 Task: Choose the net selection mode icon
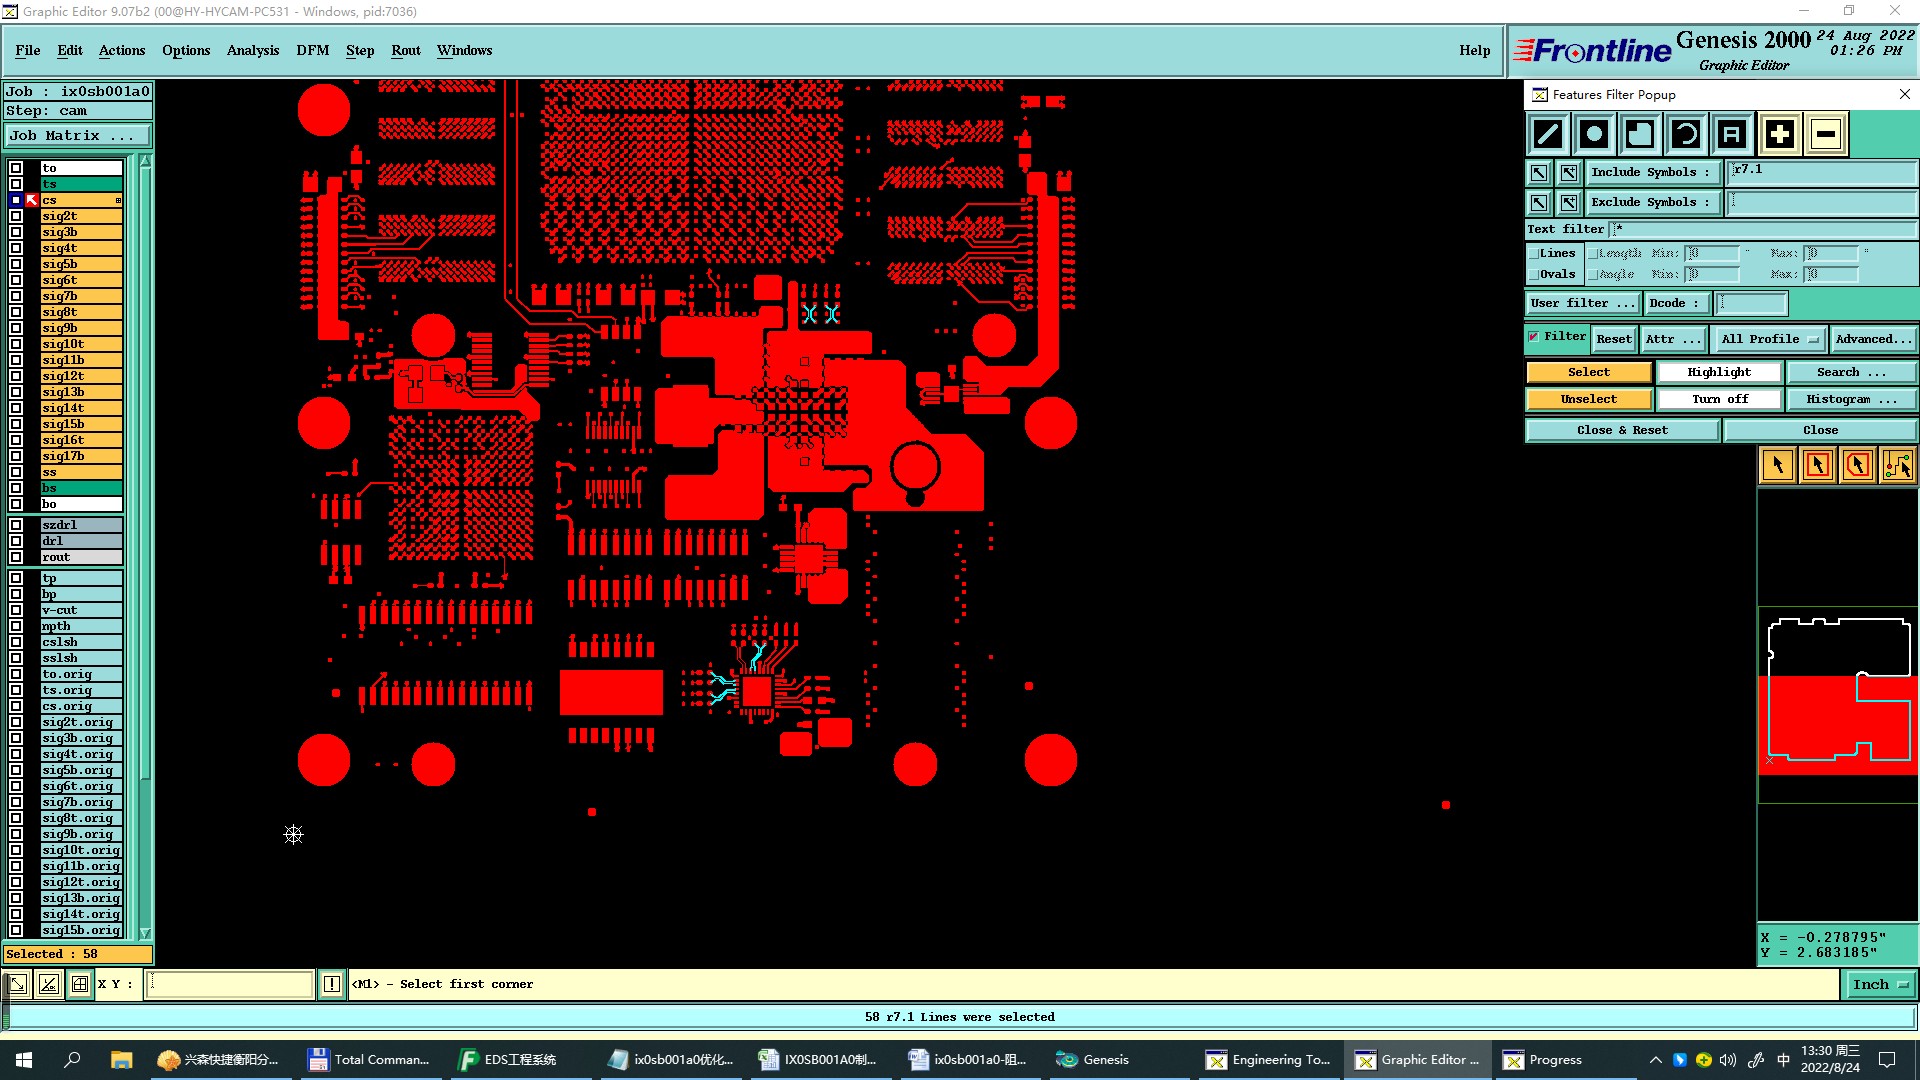pyautogui.click(x=1898, y=465)
